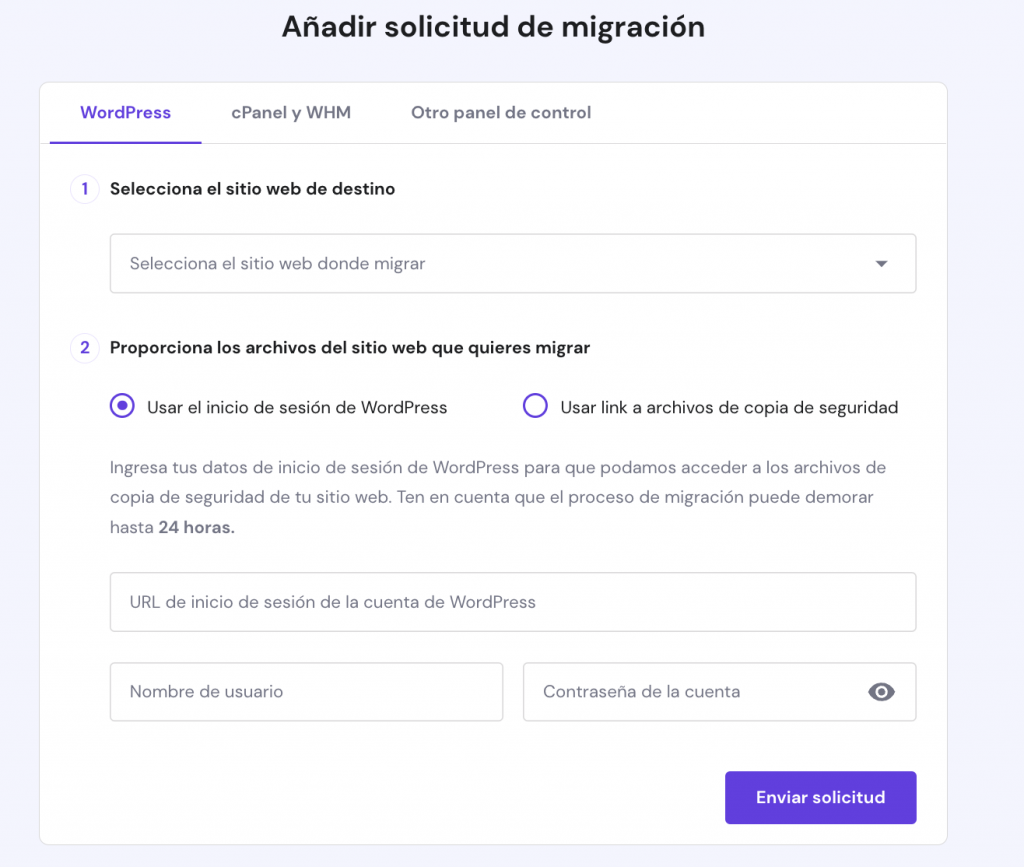Show password with the eye icon
Image resolution: width=1024 pixels, height=867 pixels.
[x=881, y=692]
